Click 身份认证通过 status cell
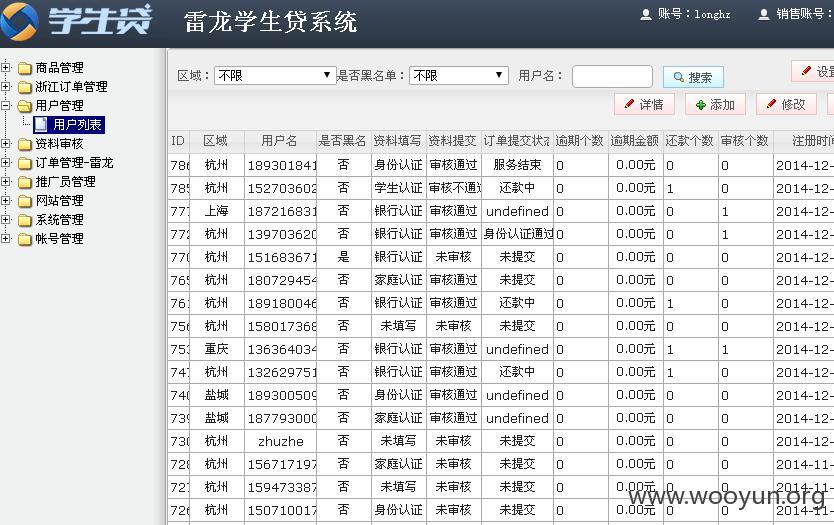Screen dimensions: 834x525 [517, 234]
